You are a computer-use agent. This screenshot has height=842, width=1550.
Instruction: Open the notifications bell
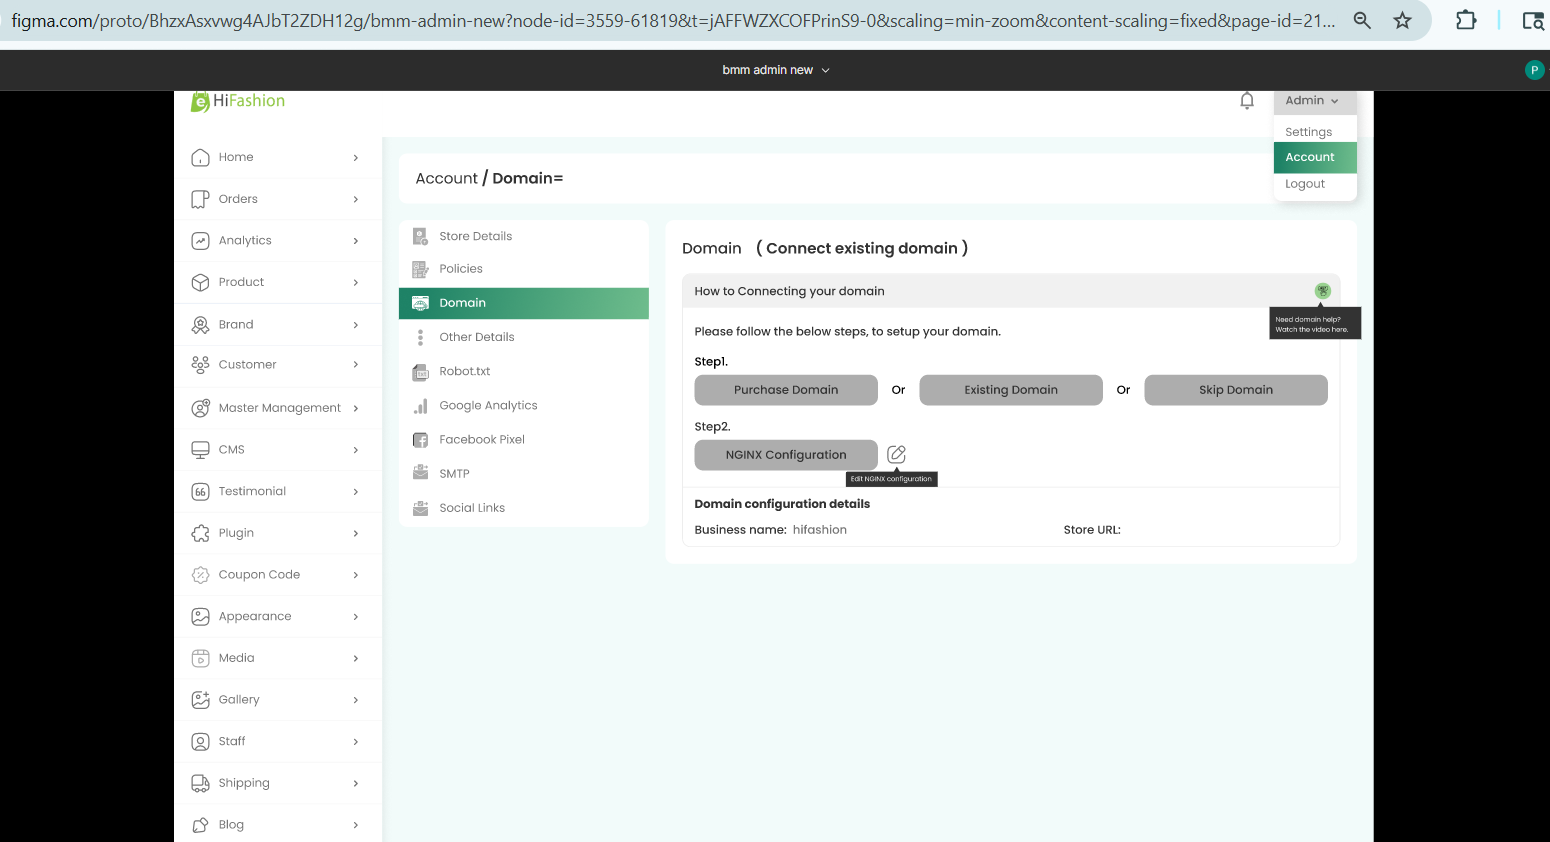(x=1247, y=100)
